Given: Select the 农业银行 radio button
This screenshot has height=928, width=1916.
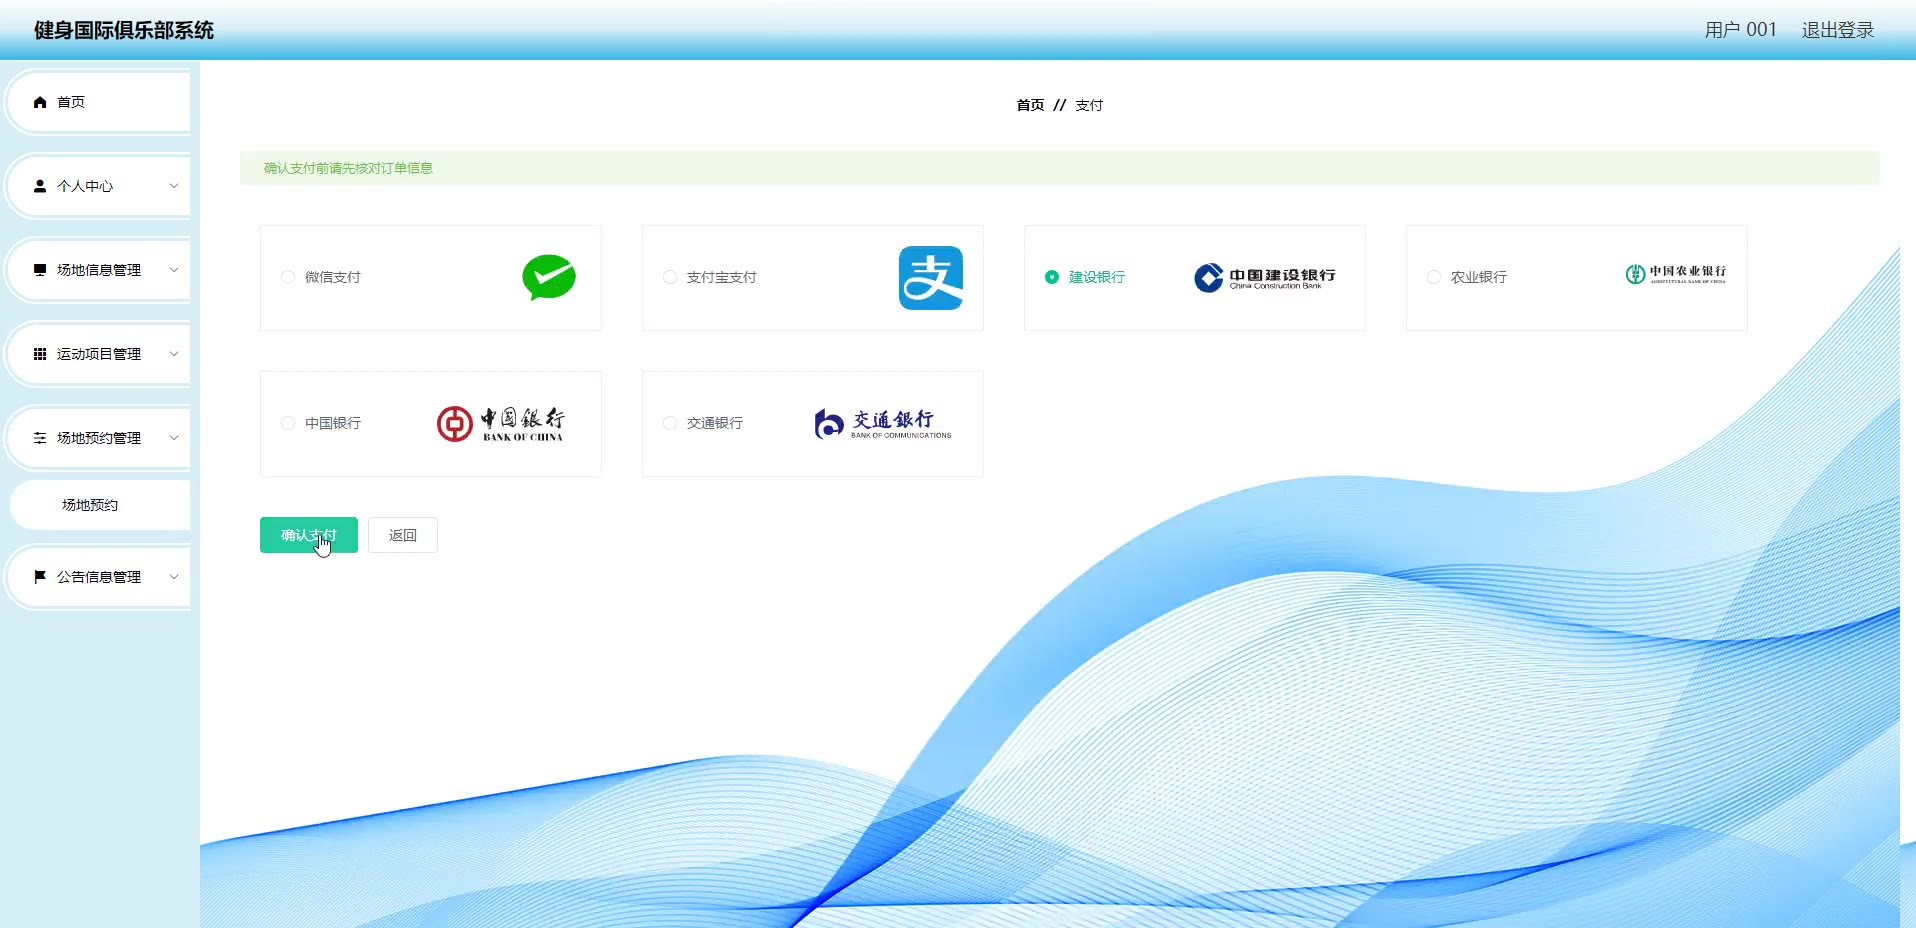Looking at the screenshot, I should [1434, 277].
